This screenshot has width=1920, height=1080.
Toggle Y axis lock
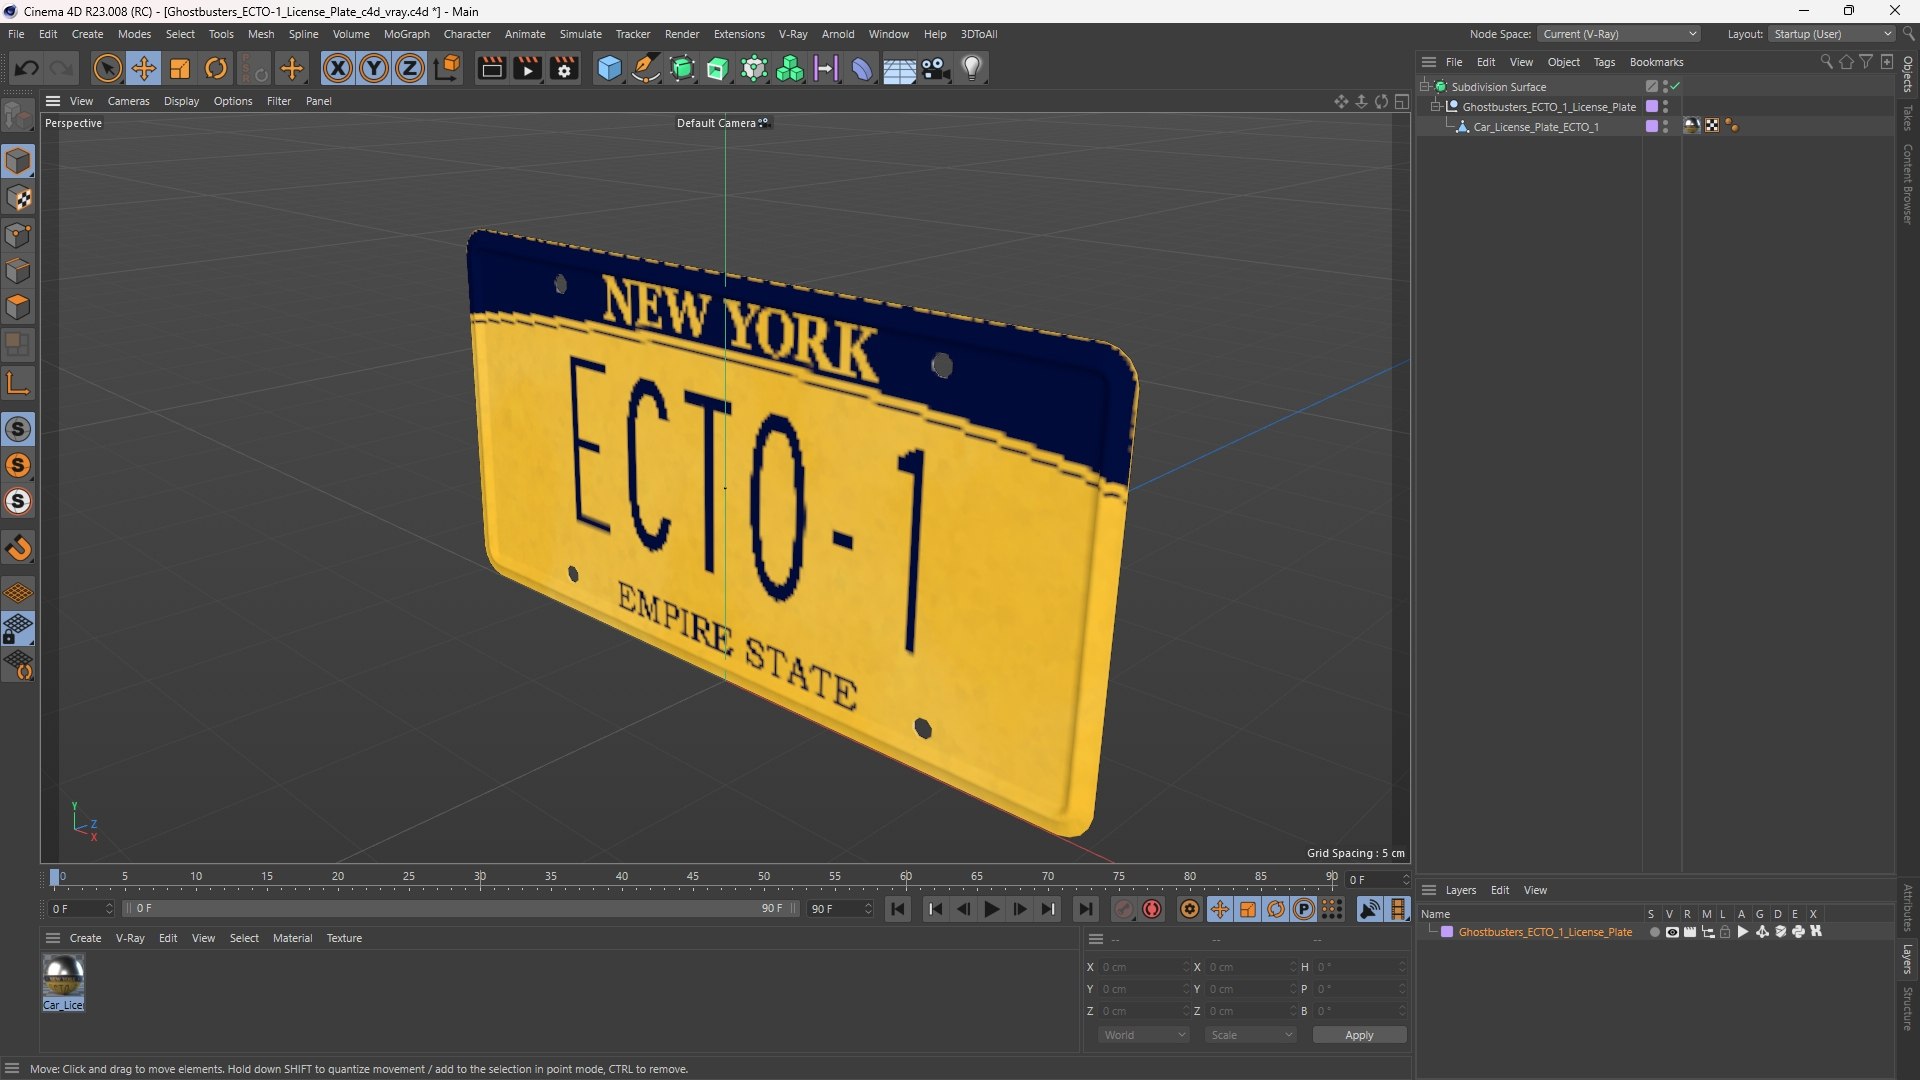click(x=374, y=68)
